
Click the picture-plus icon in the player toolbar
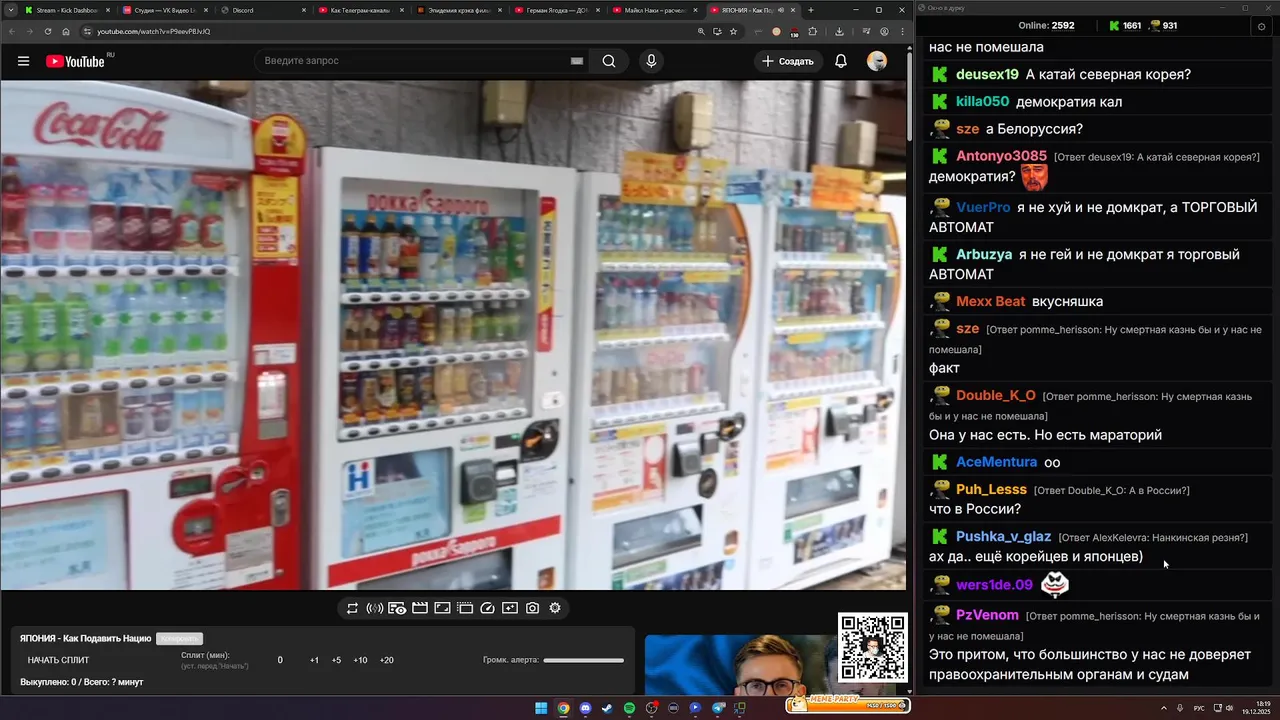pyautogui.click(x=510, y=608)
